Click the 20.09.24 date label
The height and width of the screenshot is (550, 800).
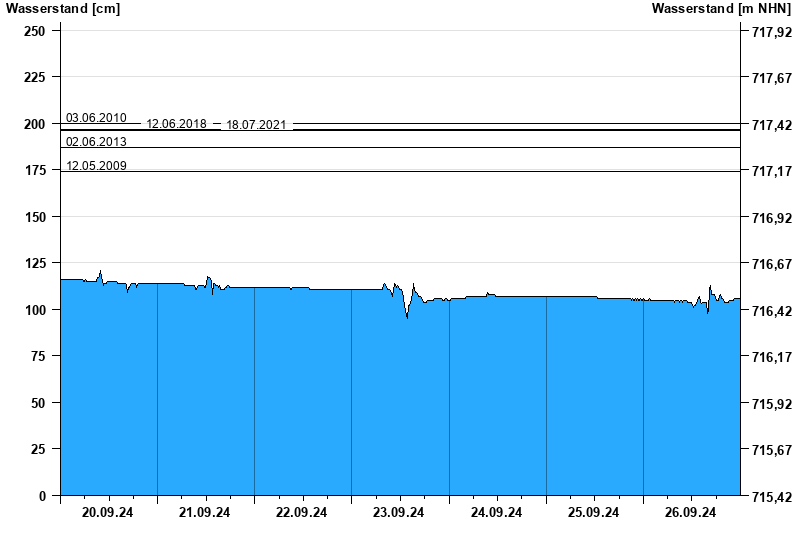pyautogui.click(x=107, y=512)
